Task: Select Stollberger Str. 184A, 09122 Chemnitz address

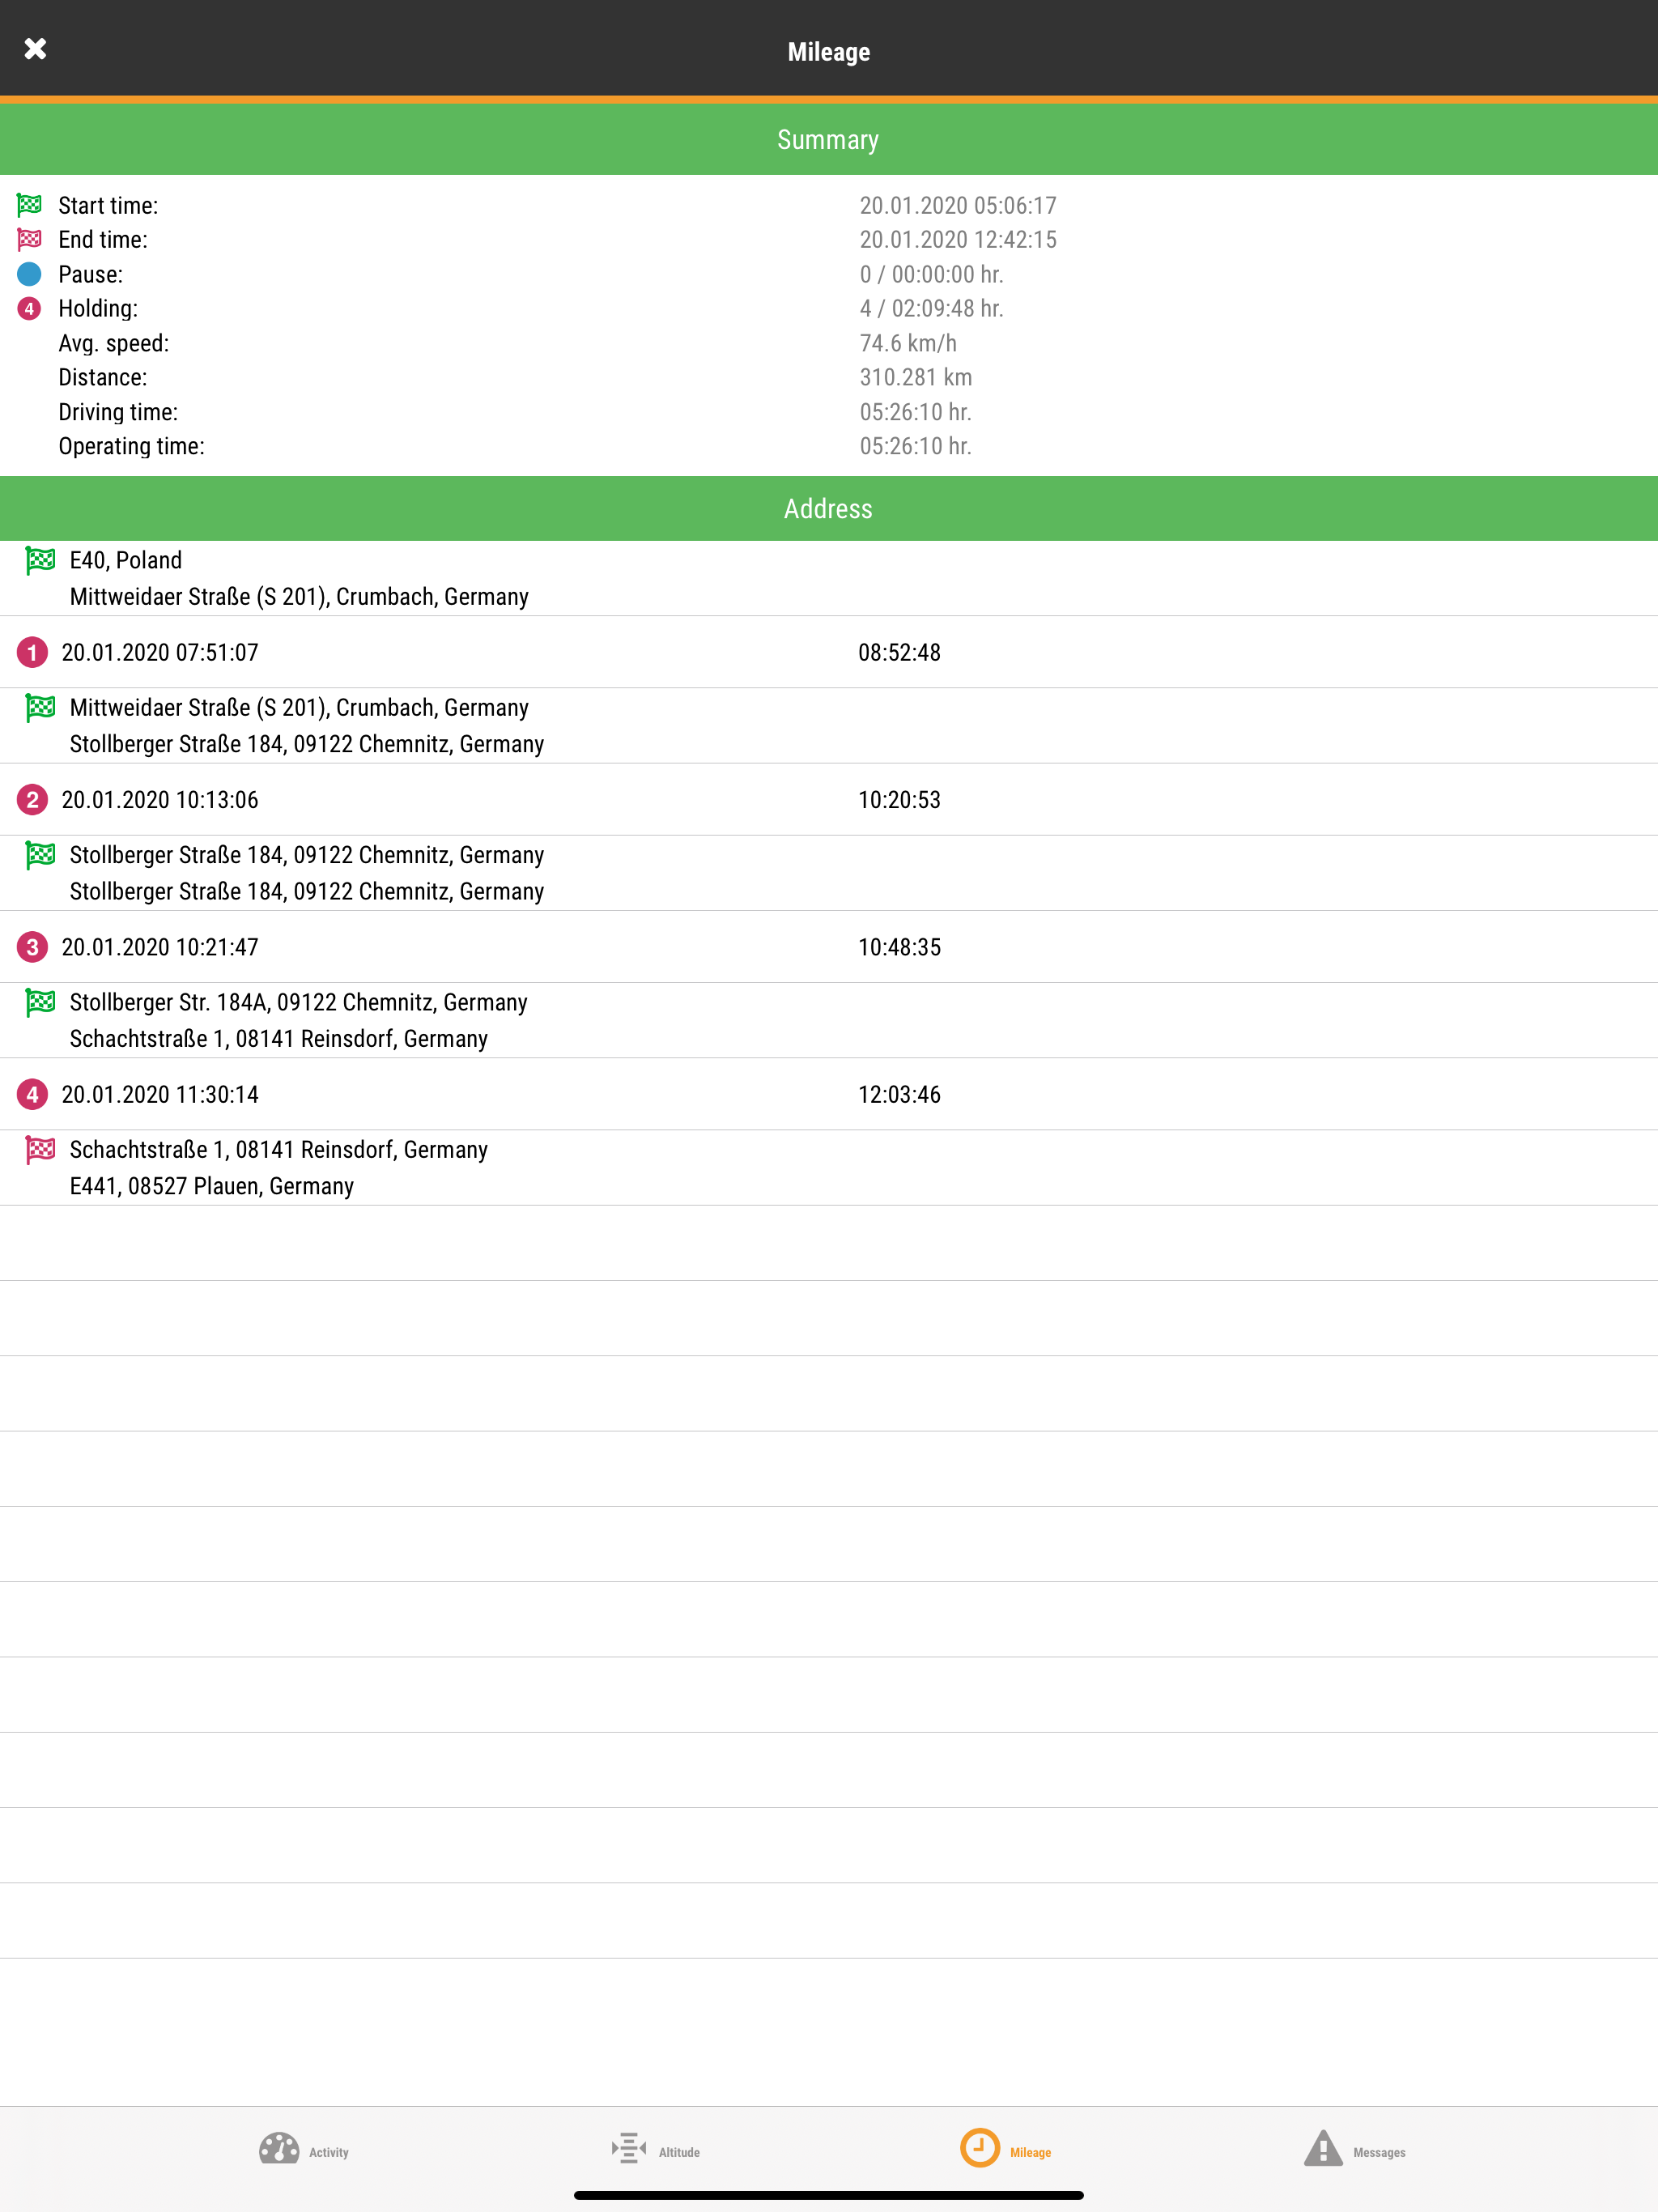Action: (x=298, y=1002)
